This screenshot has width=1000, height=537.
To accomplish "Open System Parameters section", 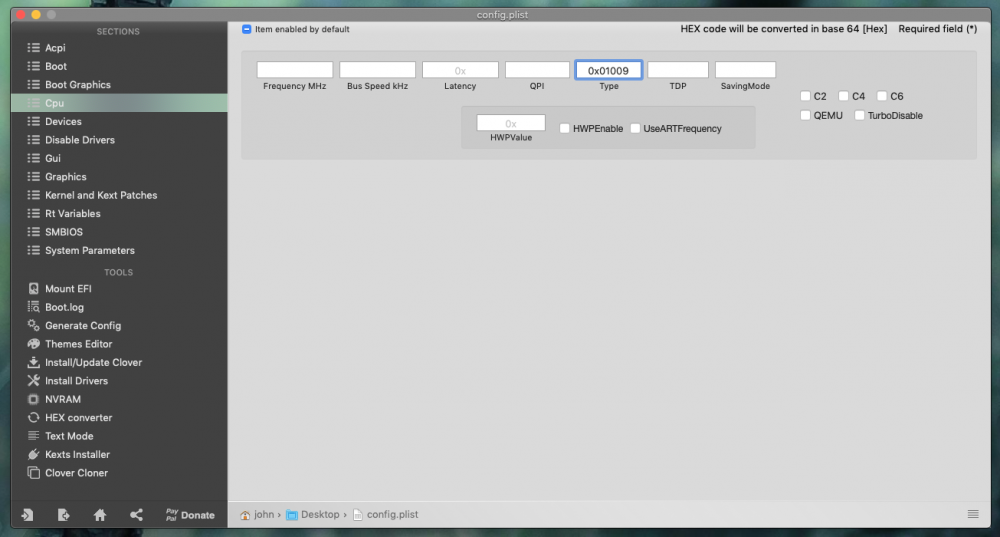I will (x=119, y=251).
